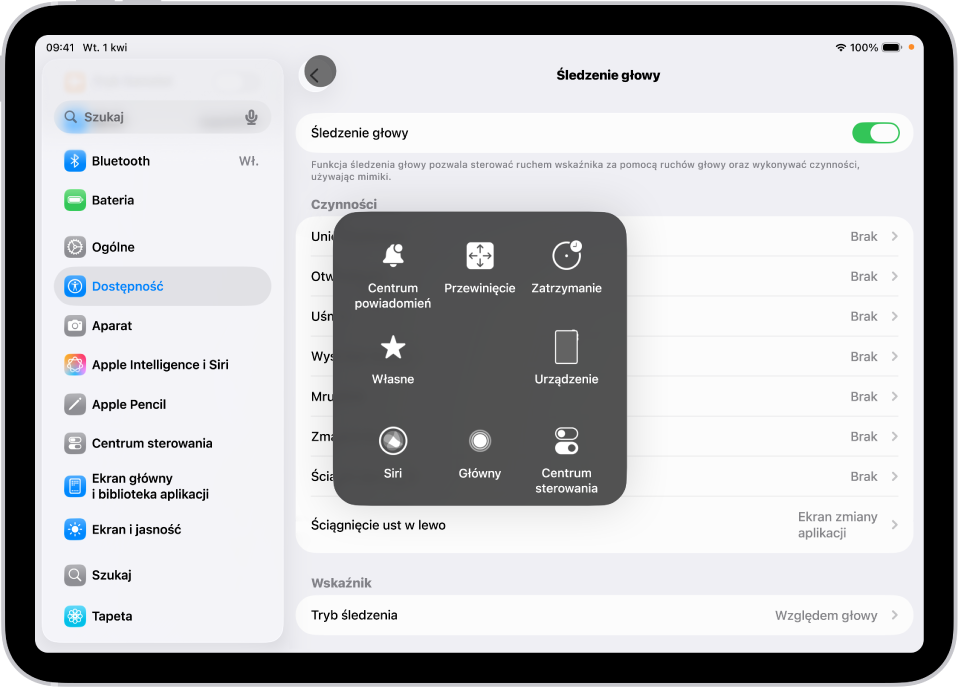Choose the Przewinięcie scroll icon
Viewport: 958px width, 689px height.
tap(479, 256)
